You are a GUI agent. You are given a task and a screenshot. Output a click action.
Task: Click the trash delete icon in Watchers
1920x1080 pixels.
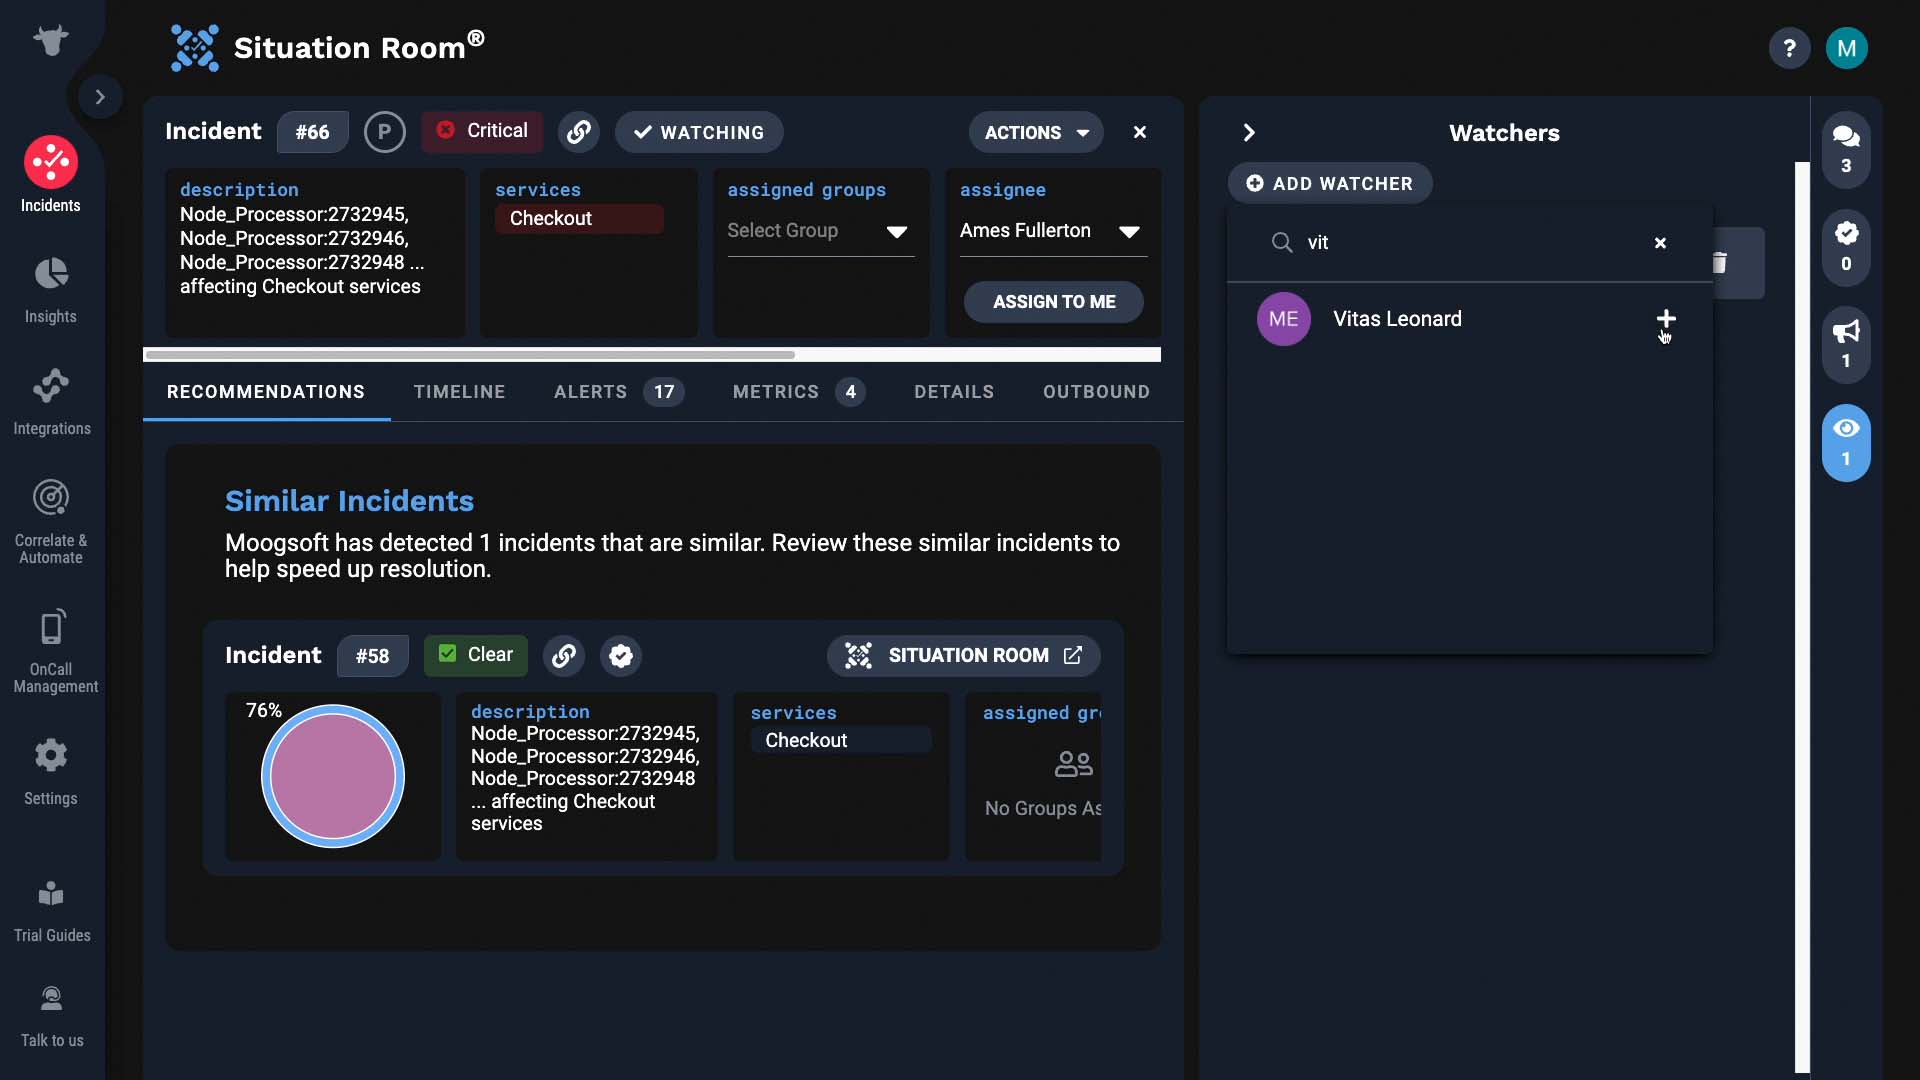pyautogui.click(x=1720, y=263)
